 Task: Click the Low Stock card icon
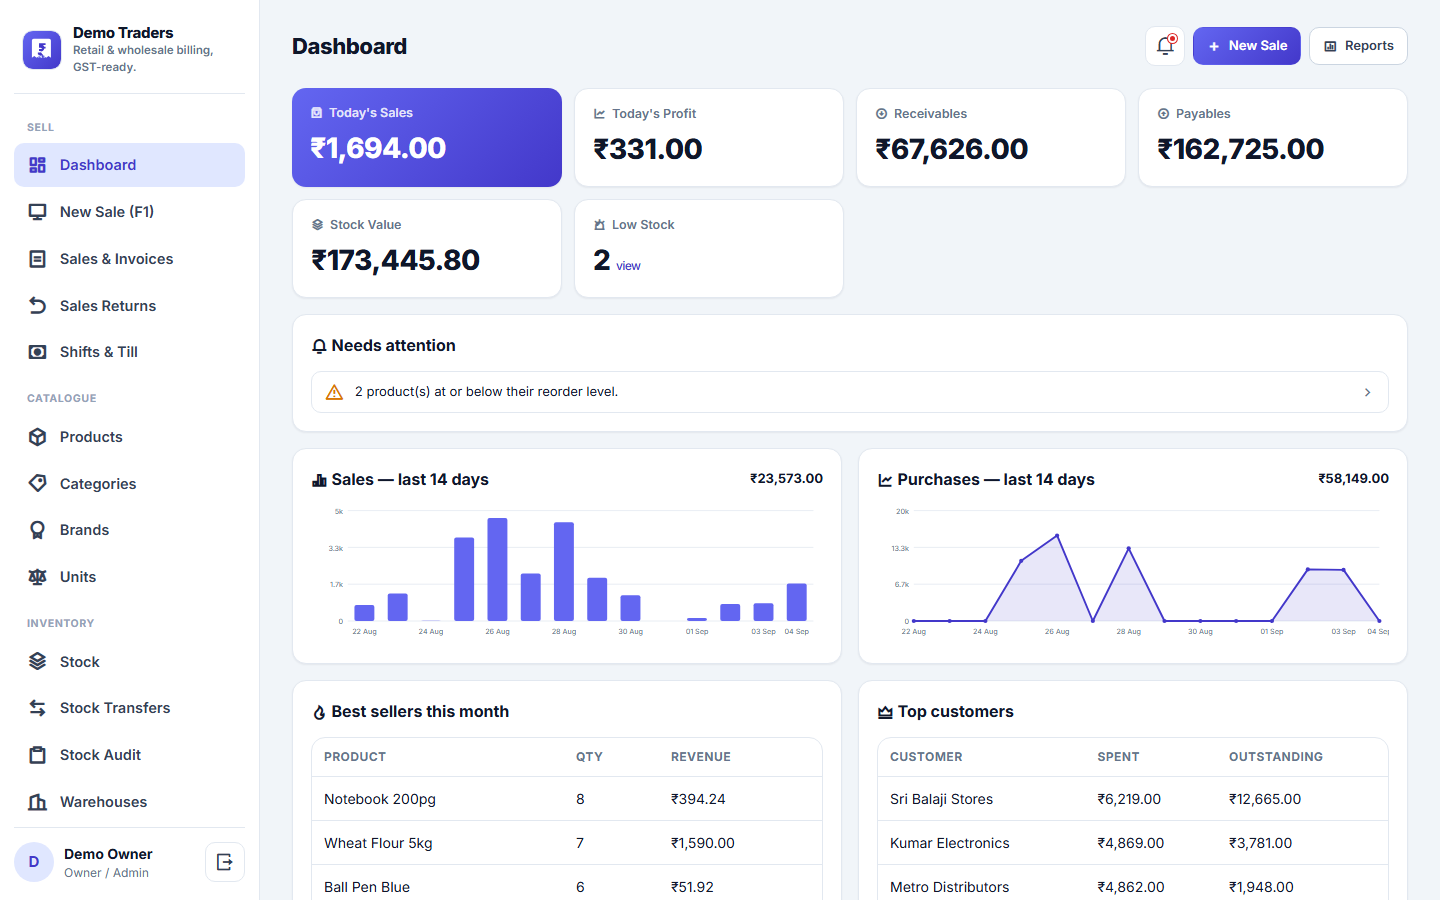click(x=600, y=225)
